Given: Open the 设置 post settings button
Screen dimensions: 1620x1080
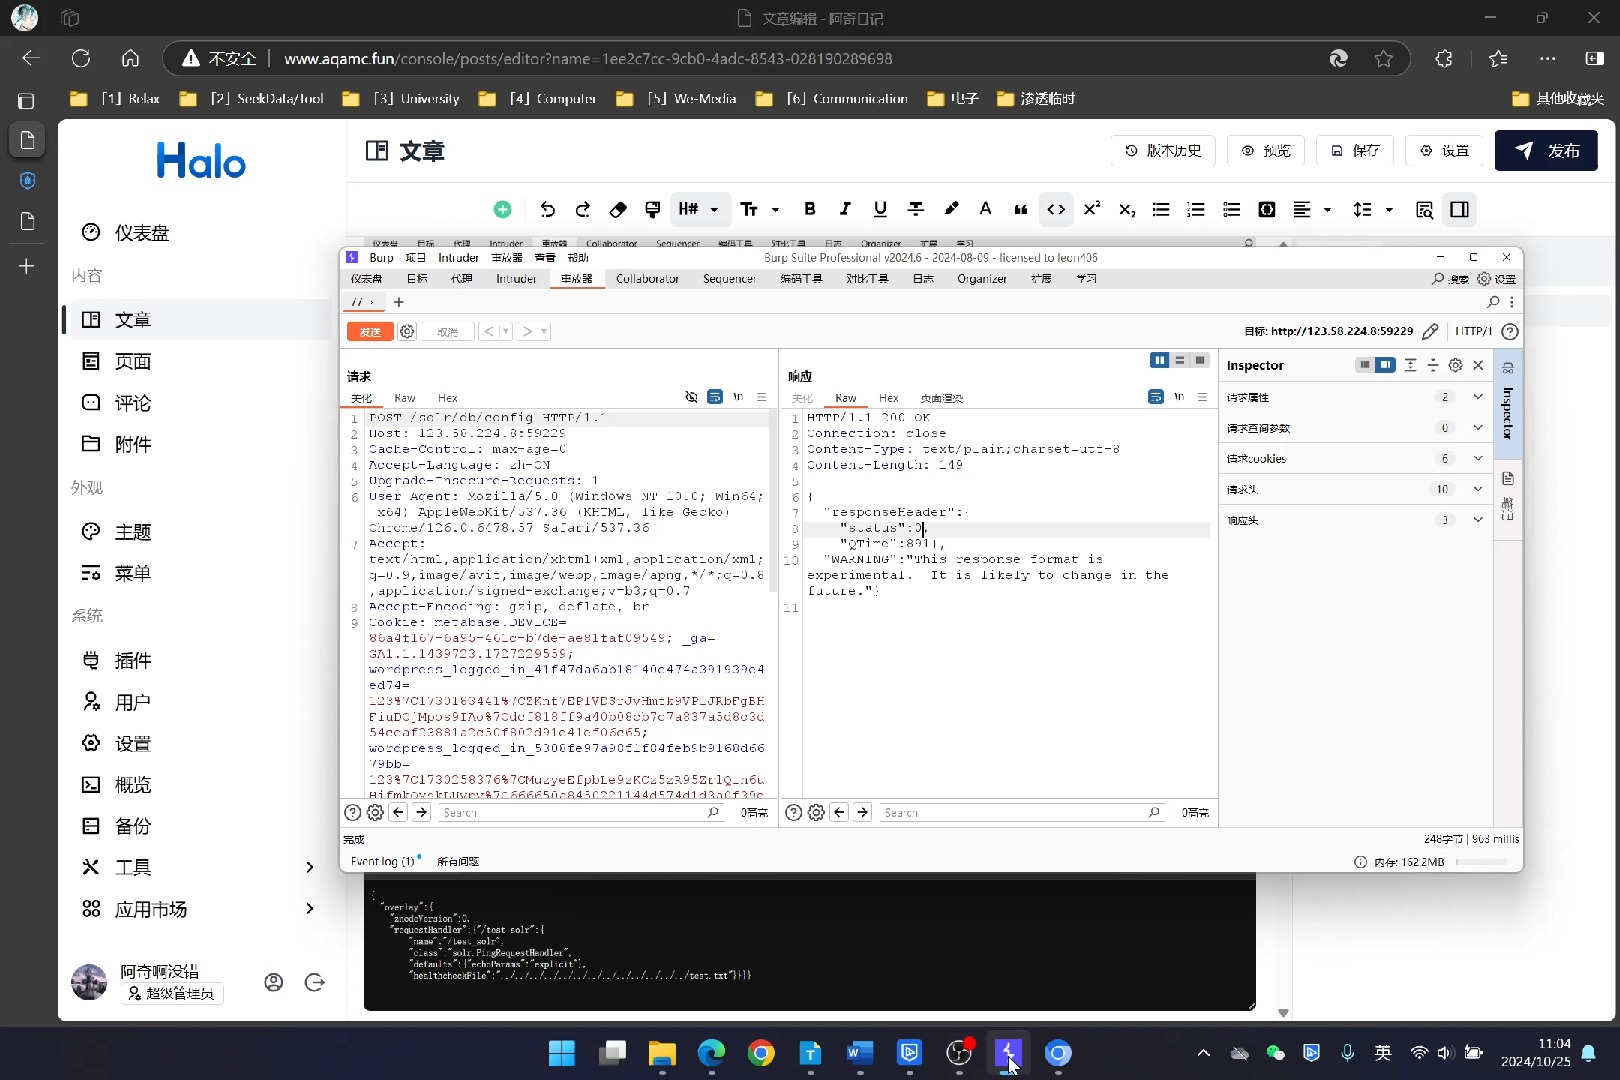Looking at the screenshot, I should coord(1445,151).
